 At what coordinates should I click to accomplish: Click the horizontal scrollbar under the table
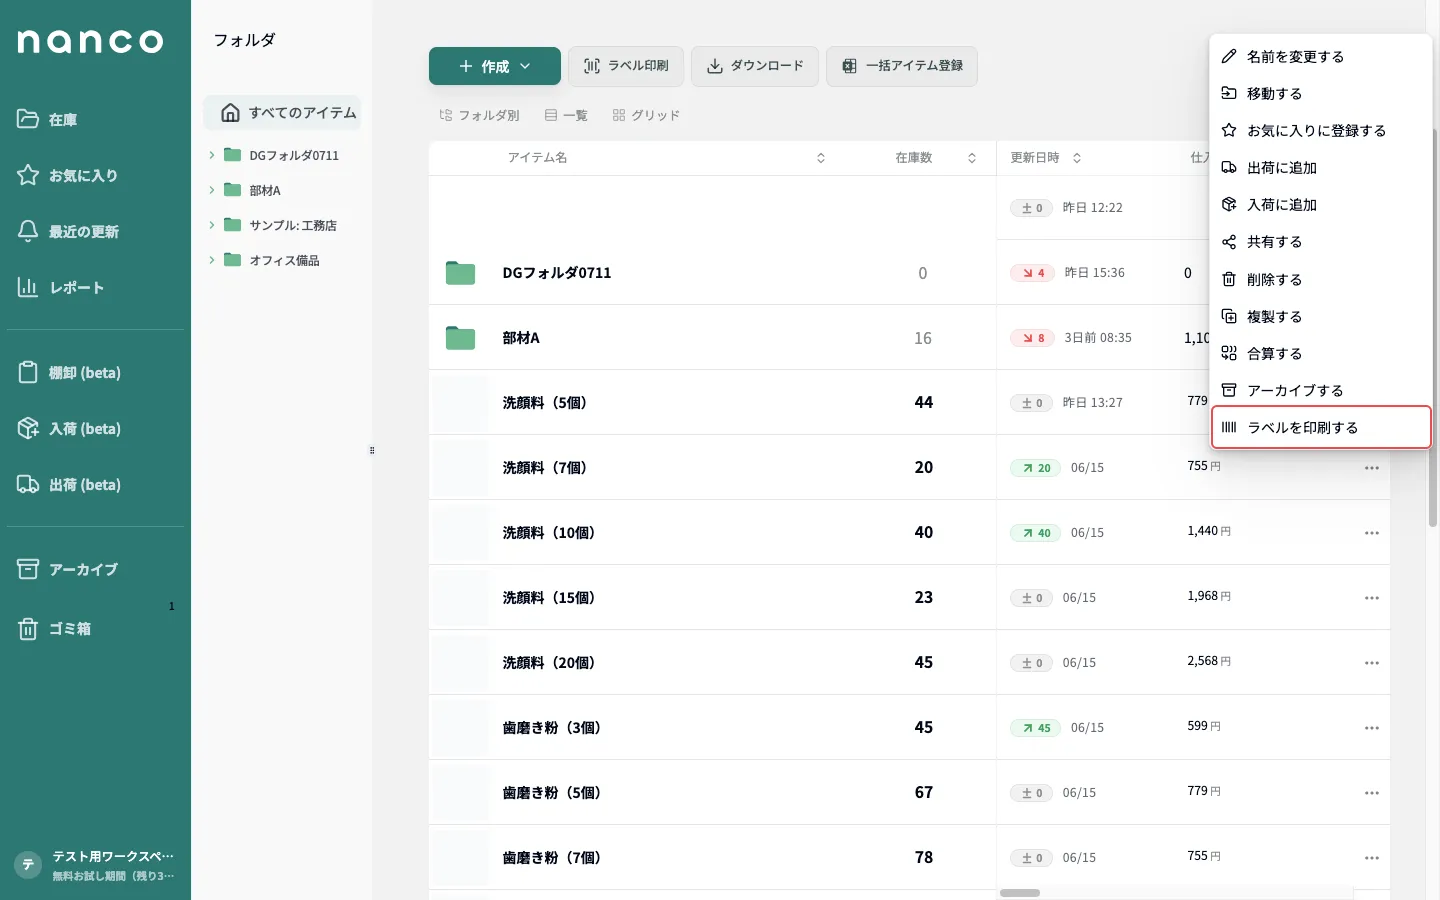click(1020, 893)
